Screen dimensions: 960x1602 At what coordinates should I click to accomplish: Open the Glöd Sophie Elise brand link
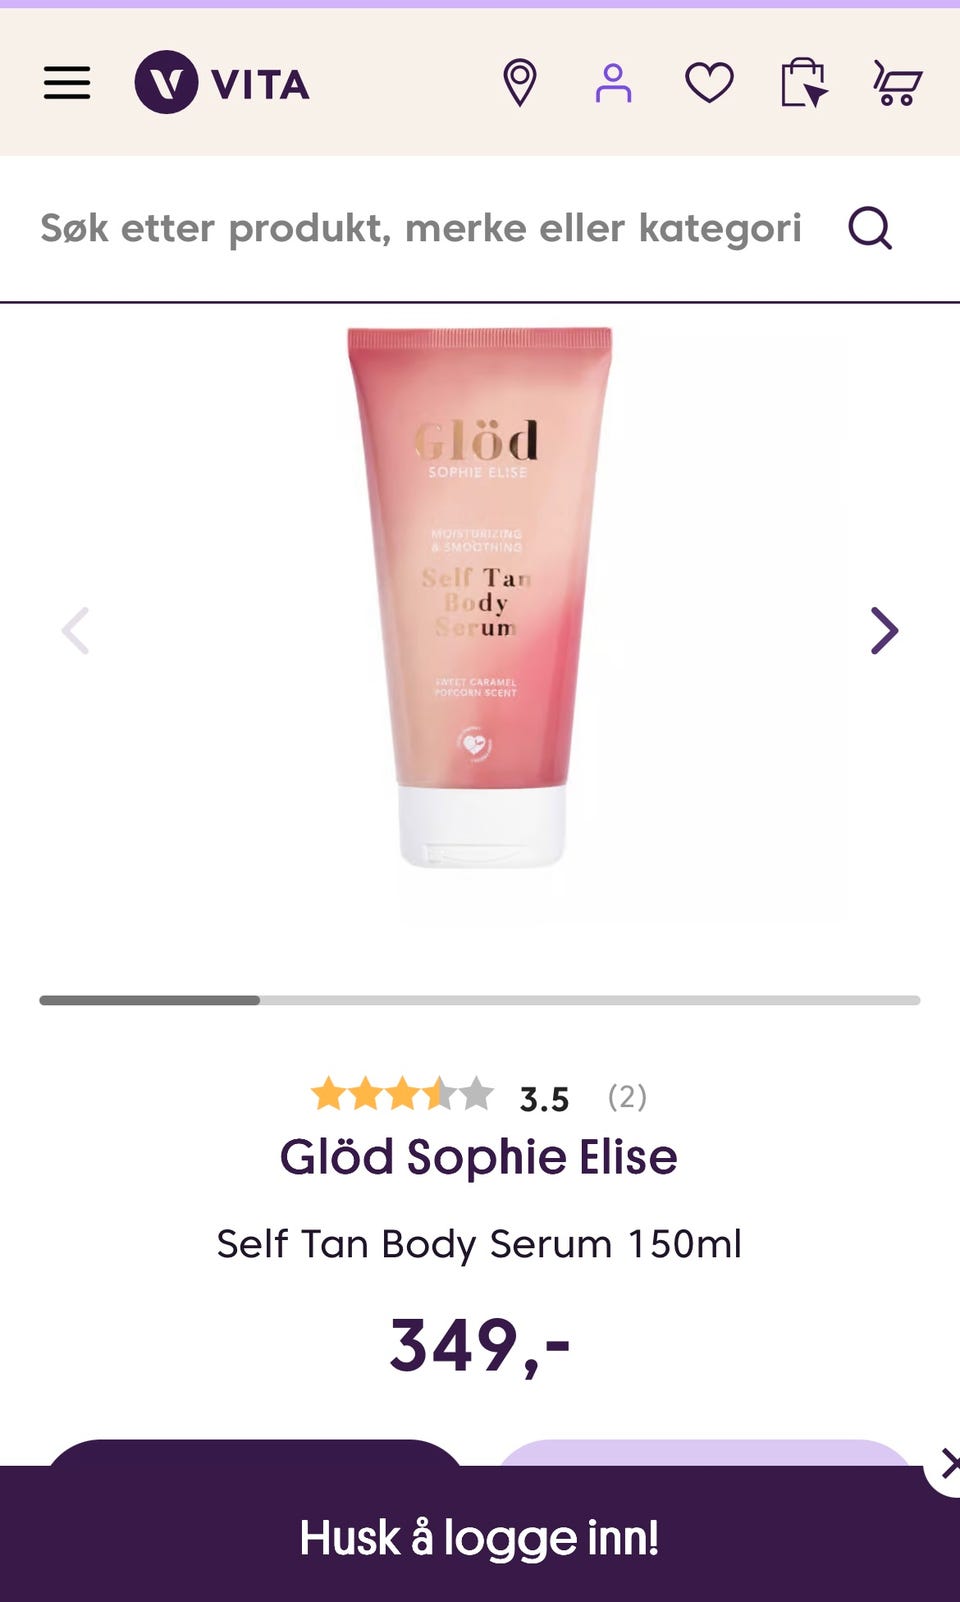(x=479, y=1157)
